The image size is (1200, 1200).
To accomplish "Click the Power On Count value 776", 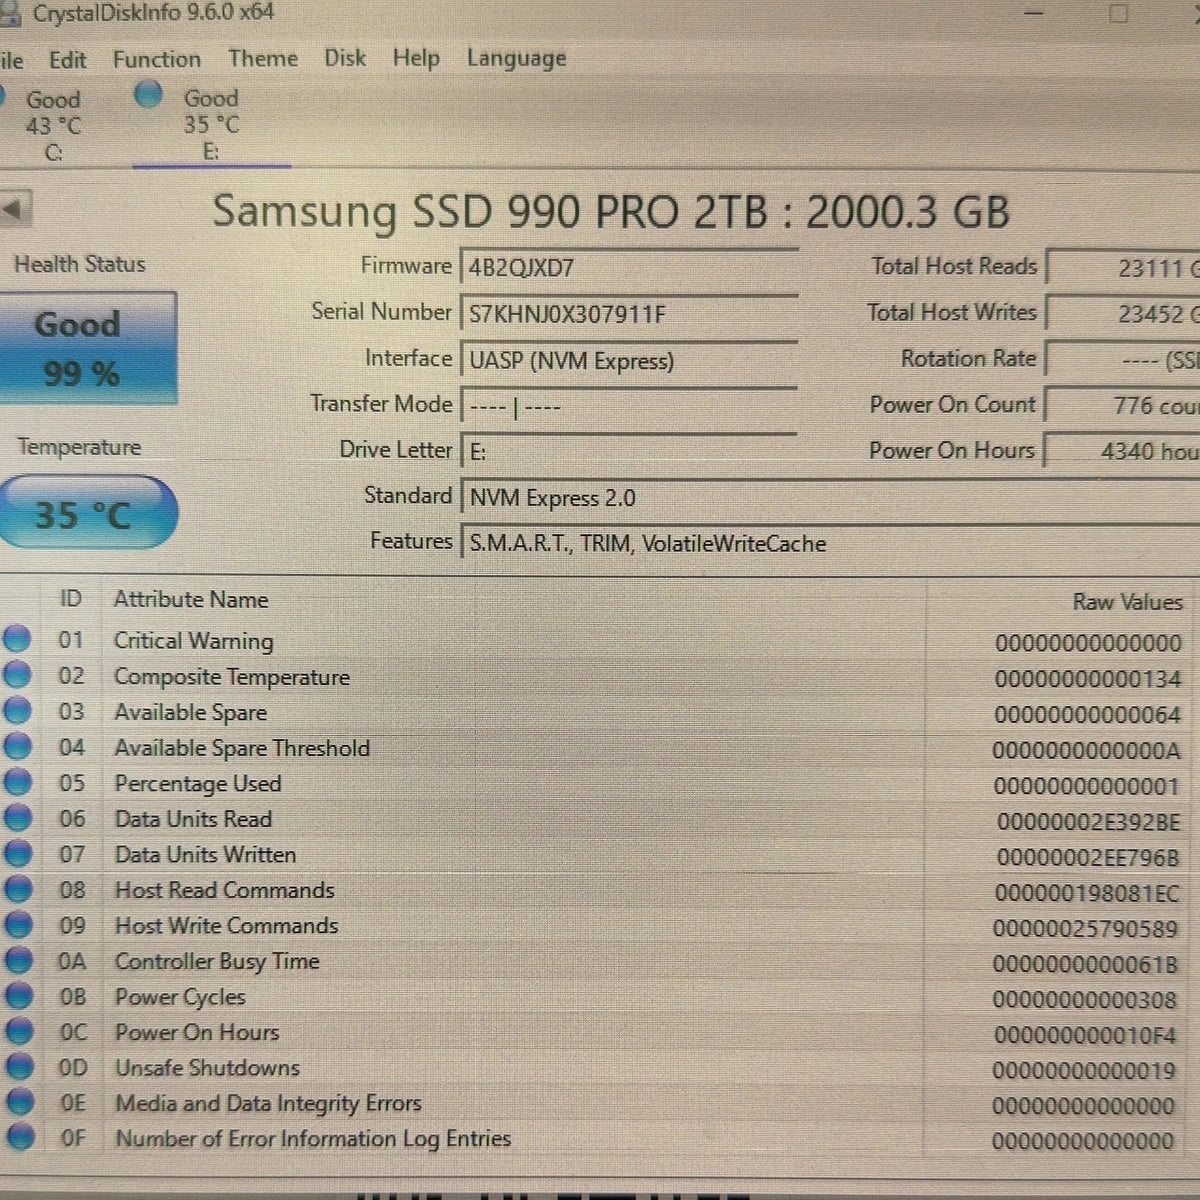I will [x=1122, y=405].
